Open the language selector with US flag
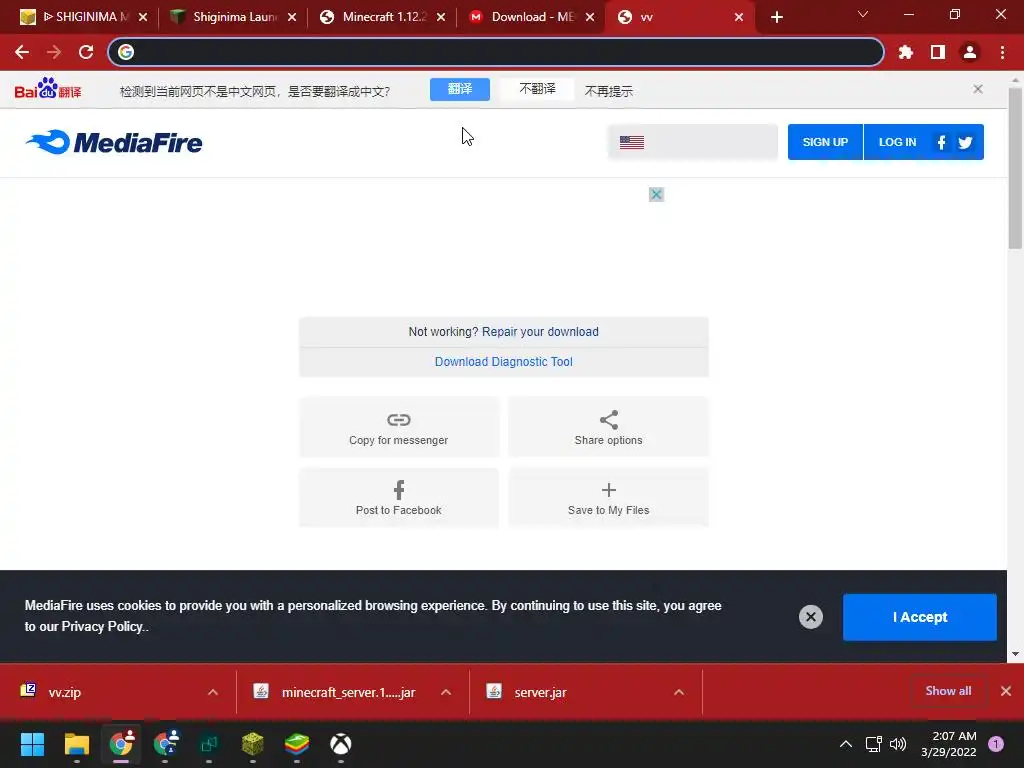Screen dimensions: 1024x768 click(693, 142)
